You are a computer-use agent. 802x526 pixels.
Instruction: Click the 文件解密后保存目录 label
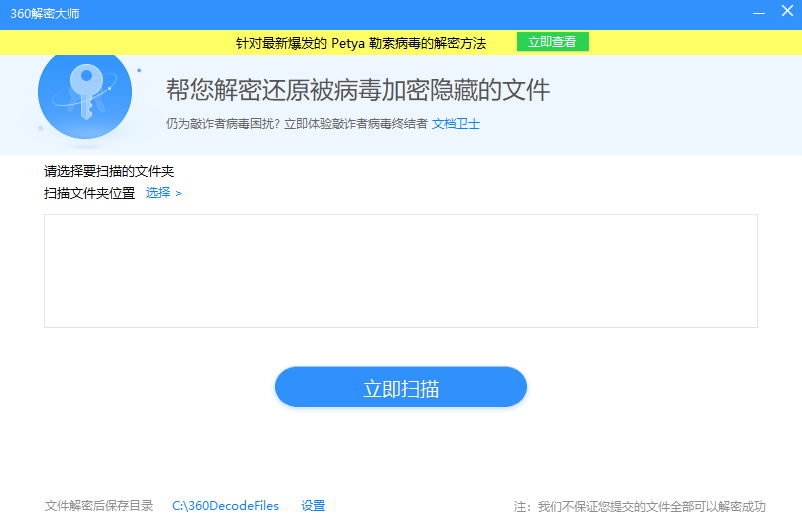[x=99, y=506]
